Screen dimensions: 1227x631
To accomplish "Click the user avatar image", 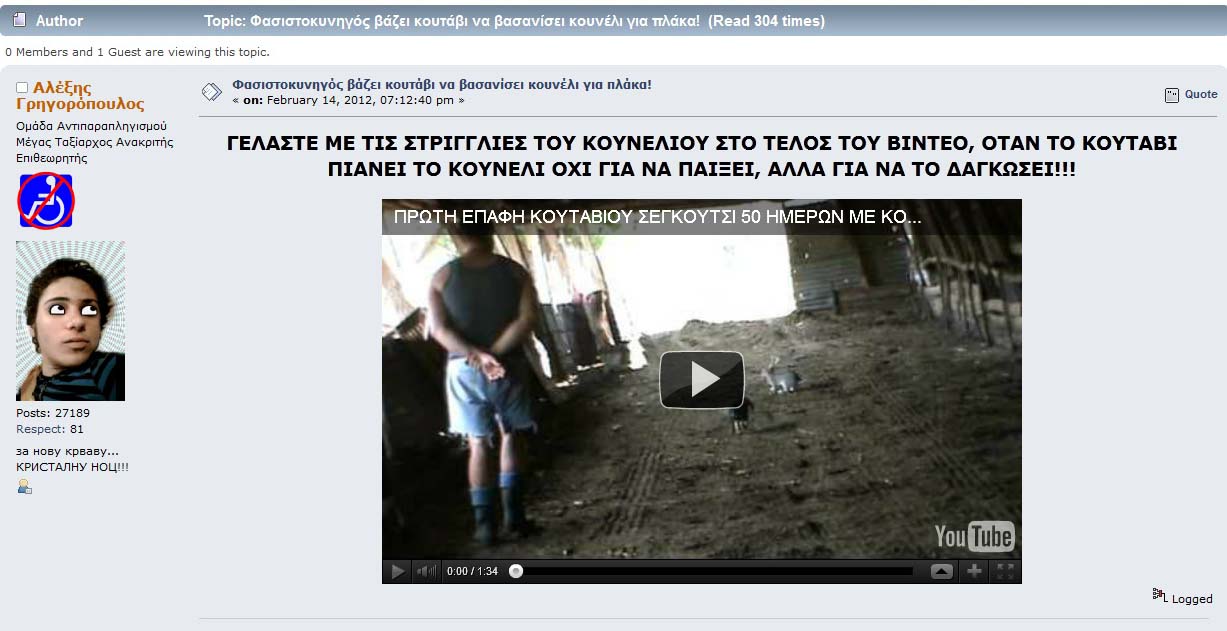I will [70, 321].
